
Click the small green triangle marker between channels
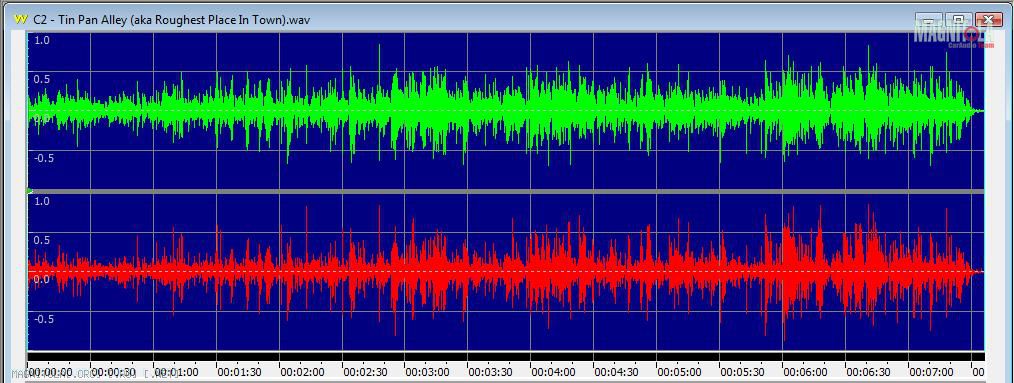(29, 191)
